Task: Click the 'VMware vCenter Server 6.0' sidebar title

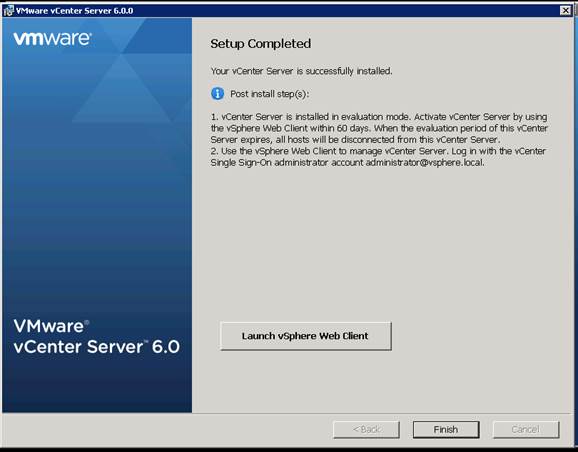Action: [x=97, y=336]
